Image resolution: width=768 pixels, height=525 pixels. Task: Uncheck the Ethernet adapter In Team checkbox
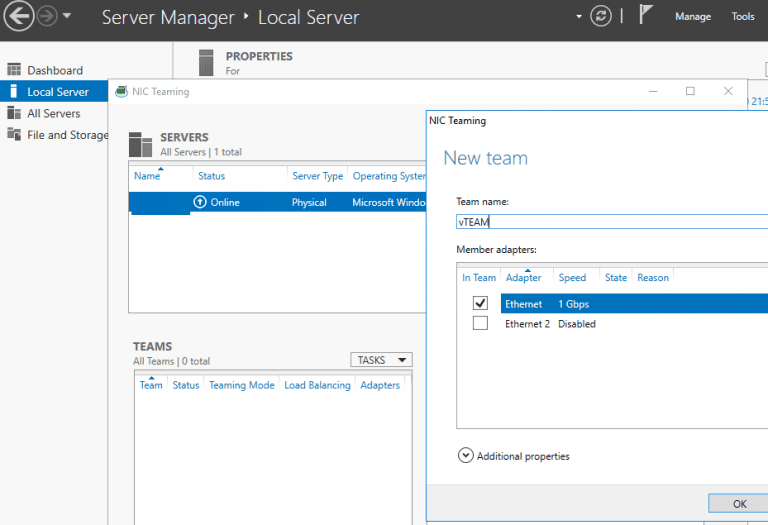point(480,303)
